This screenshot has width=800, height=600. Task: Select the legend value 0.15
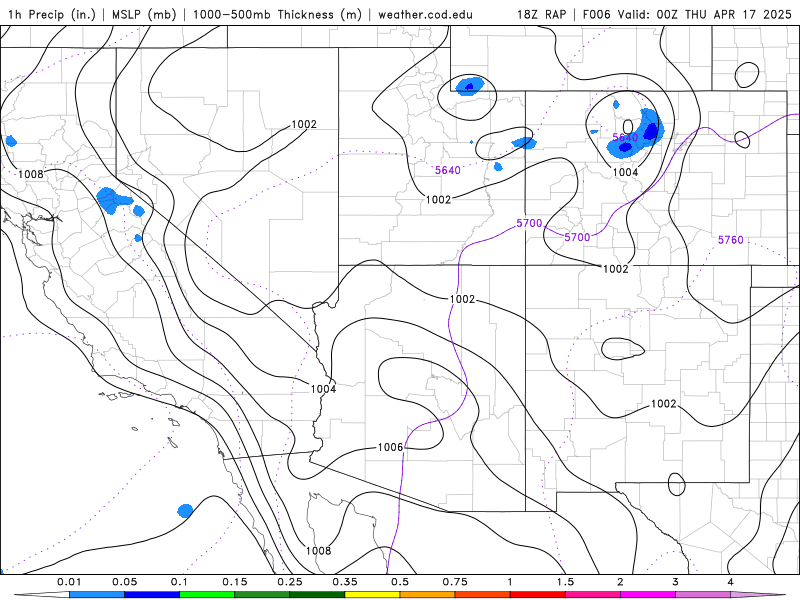(x=235, y=582)
